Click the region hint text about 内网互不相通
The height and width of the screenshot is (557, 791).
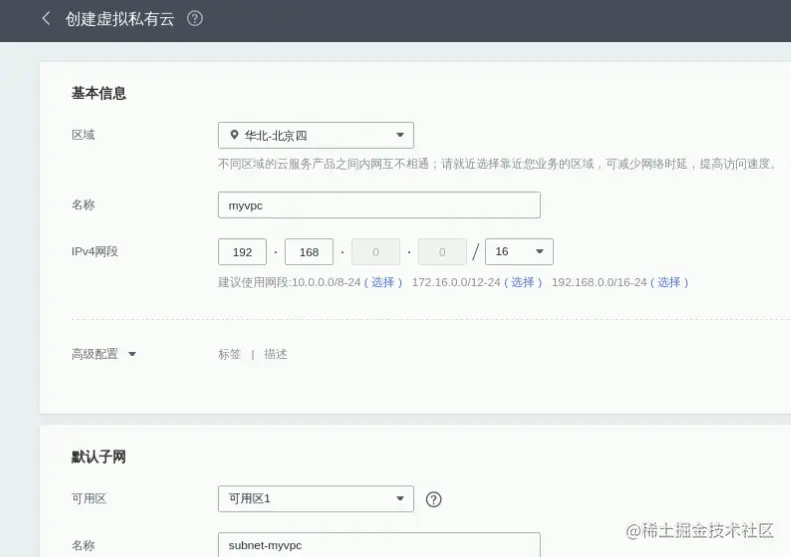(497, 163)
